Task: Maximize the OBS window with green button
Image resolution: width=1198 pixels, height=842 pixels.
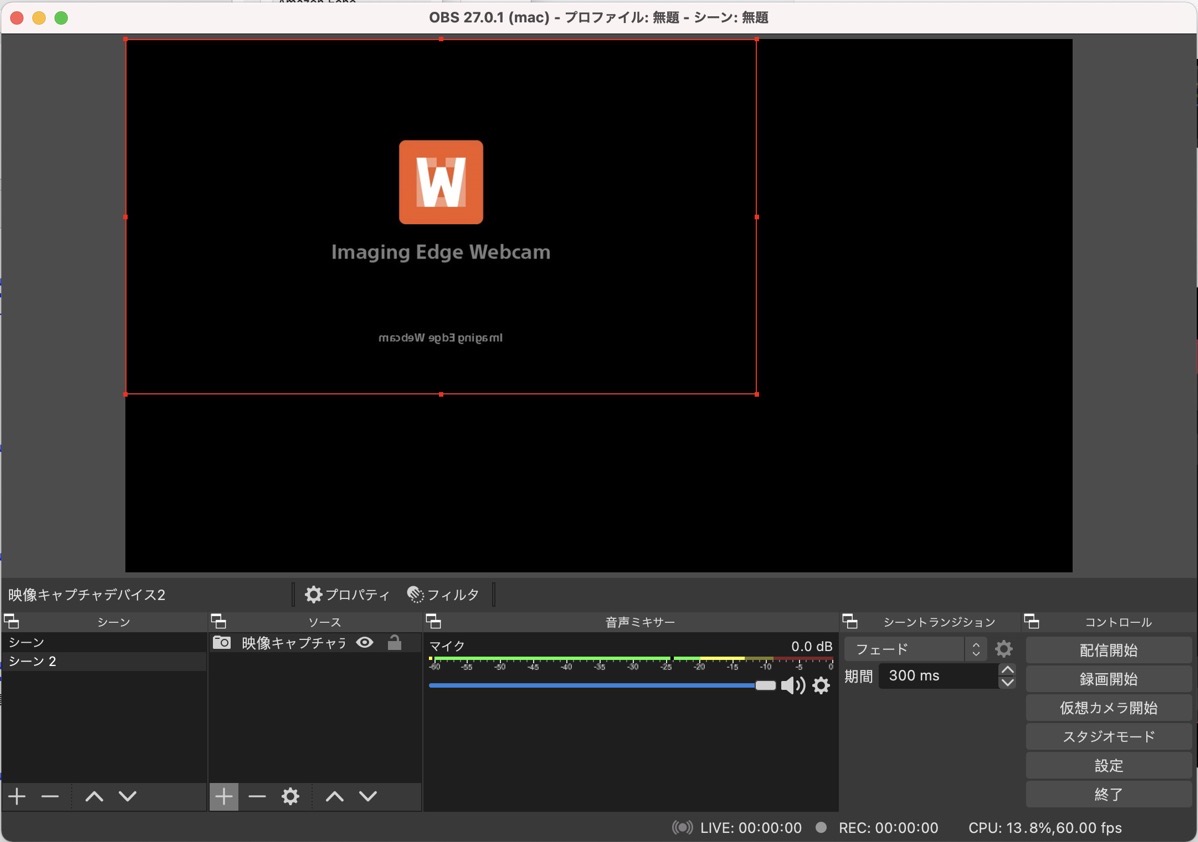Action: (61, 18)
